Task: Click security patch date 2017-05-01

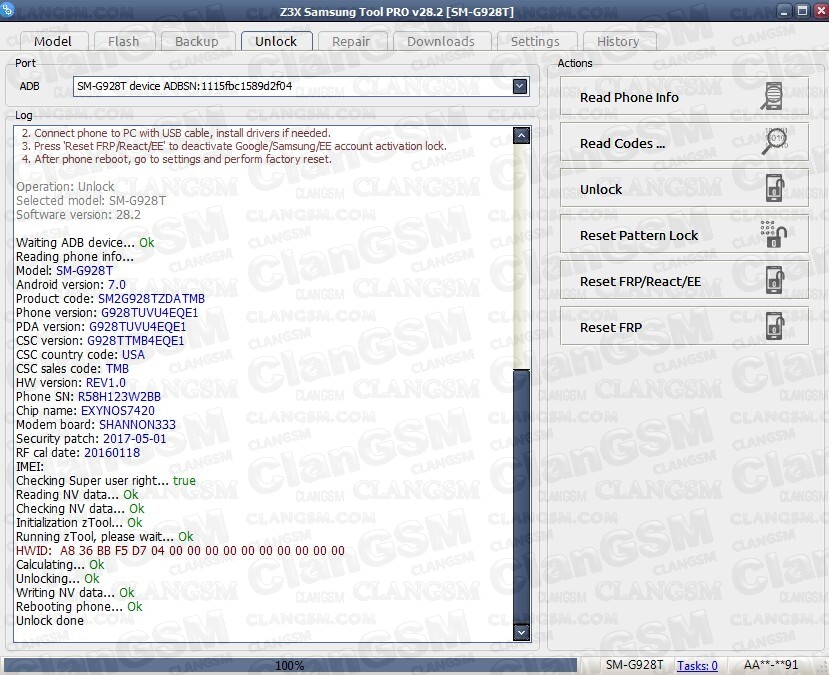Action: 134,439
